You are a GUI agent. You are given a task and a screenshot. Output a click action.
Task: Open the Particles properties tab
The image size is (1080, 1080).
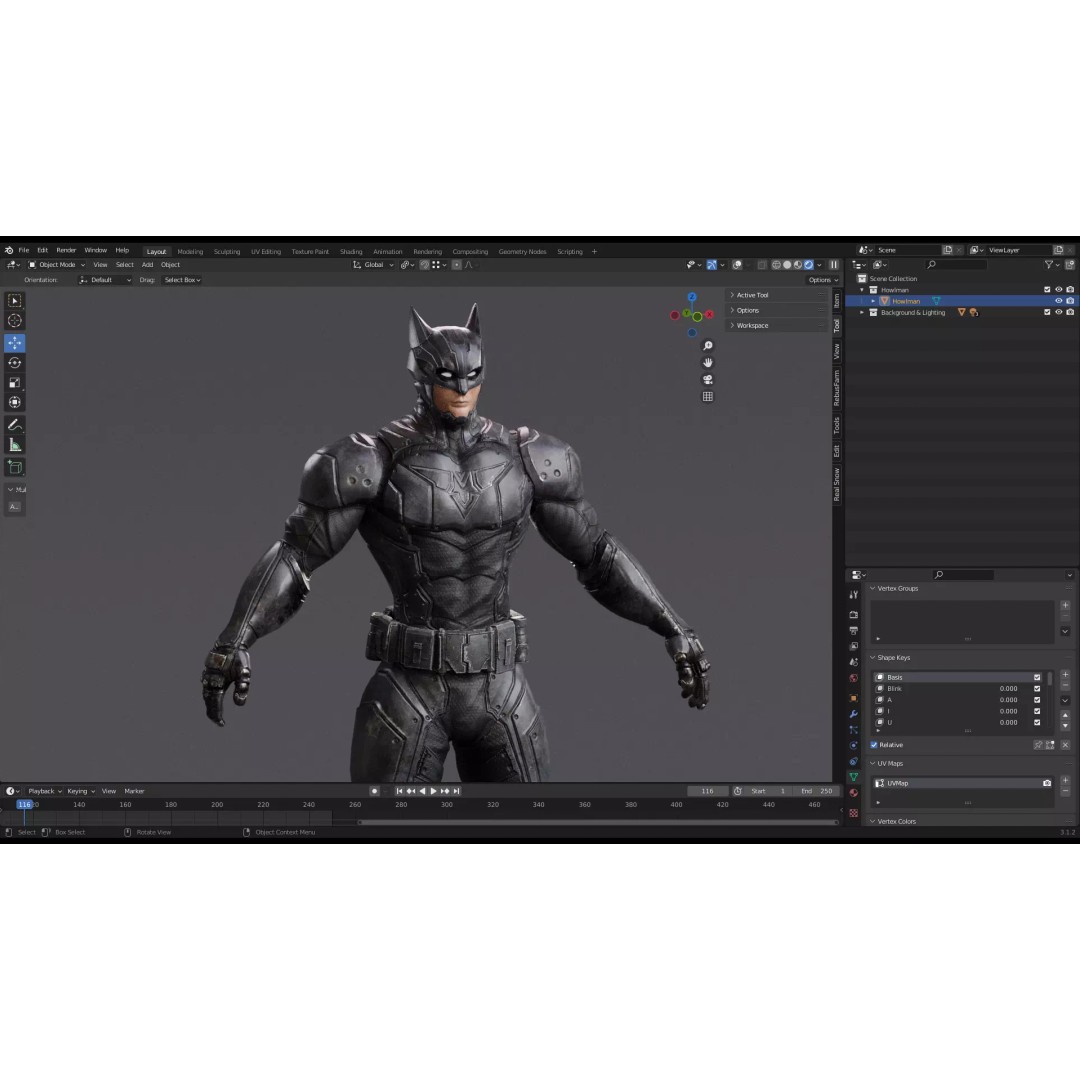(854, 729)
